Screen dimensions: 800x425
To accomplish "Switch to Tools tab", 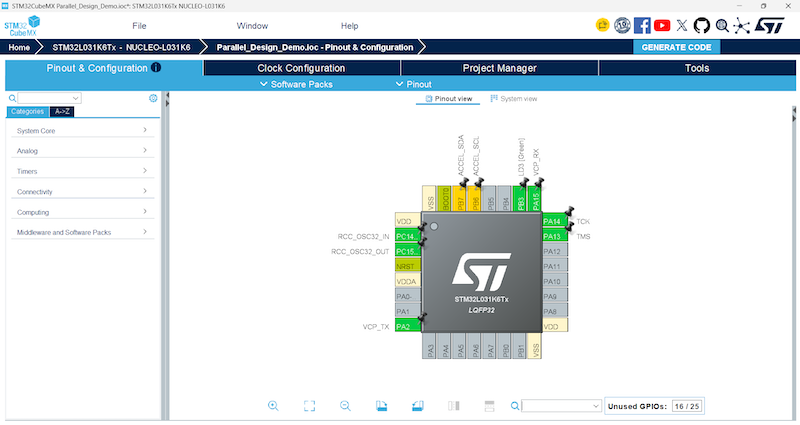I will pyautogui.click(x=697, y=68).
